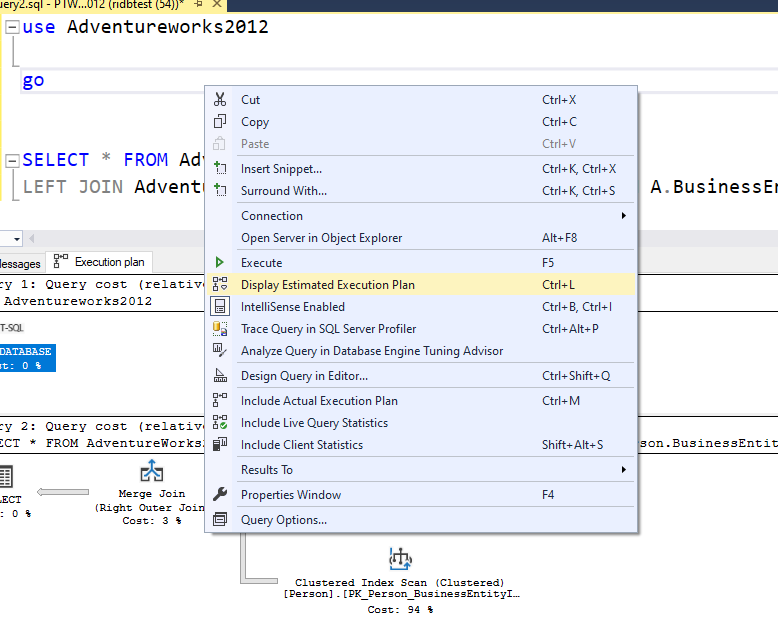Click the 'Merge Join' operator label
This screenshot has height=620, width=778.
[152, 494]
